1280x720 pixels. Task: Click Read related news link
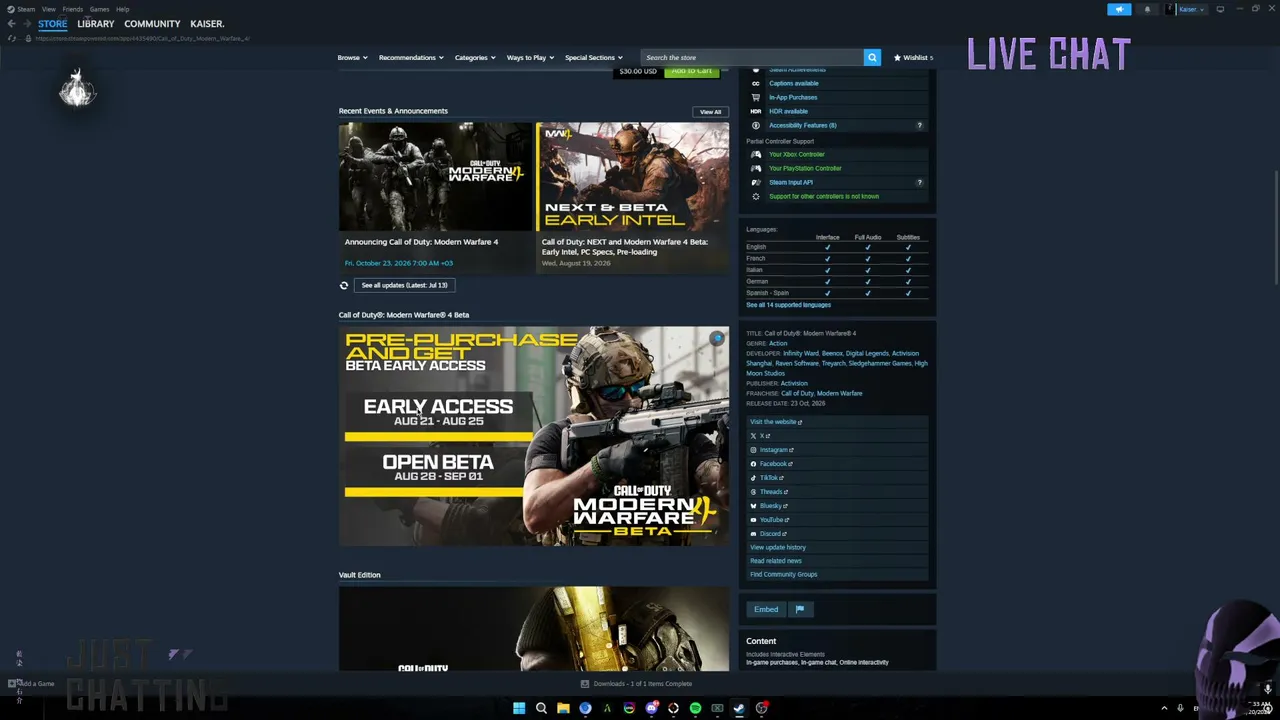coord(776,561)
